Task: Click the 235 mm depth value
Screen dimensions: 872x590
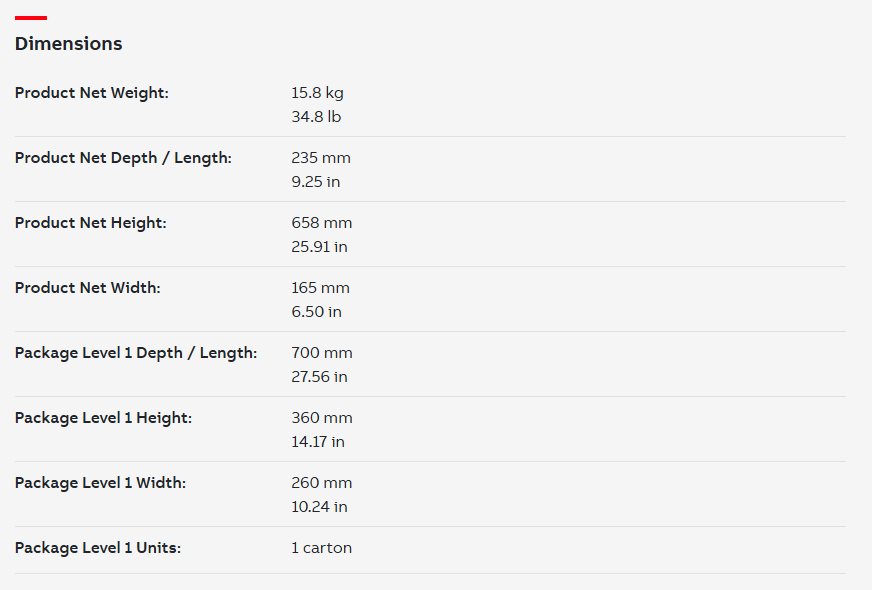Action: point(321,158)
